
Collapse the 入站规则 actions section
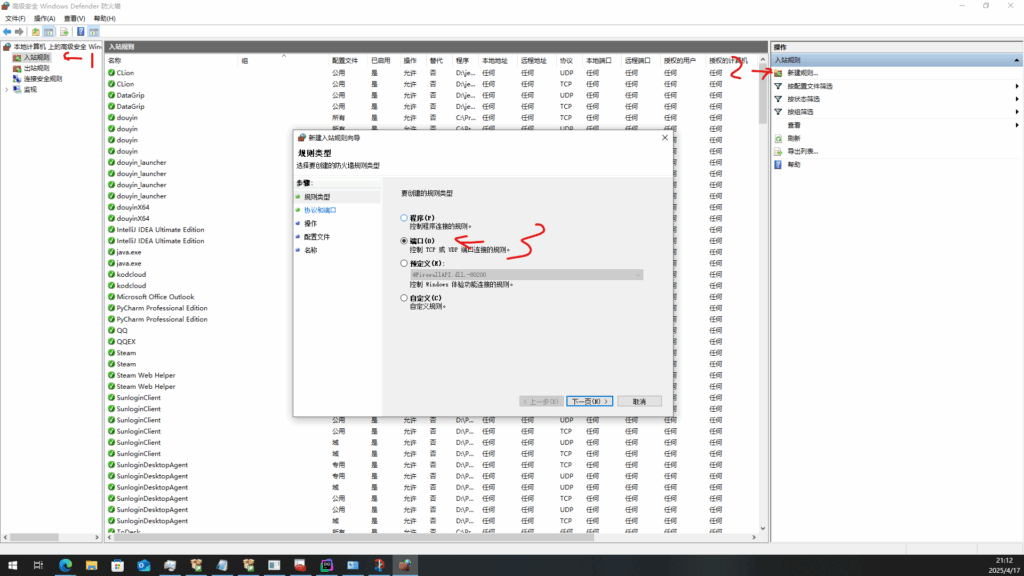pyautogui.click(x=1016, y=61)
